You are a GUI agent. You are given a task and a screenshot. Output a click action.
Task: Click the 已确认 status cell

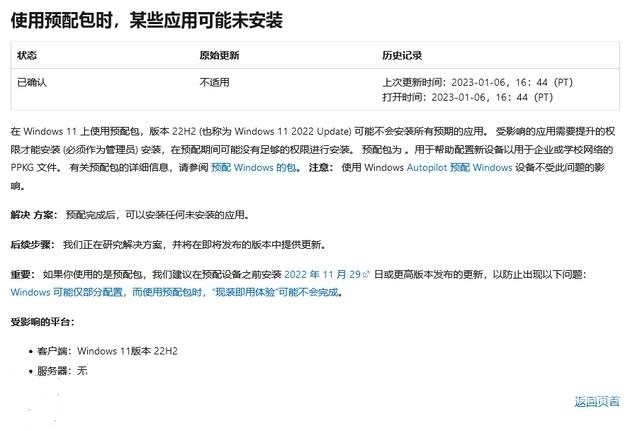click(x=32, y=82)
